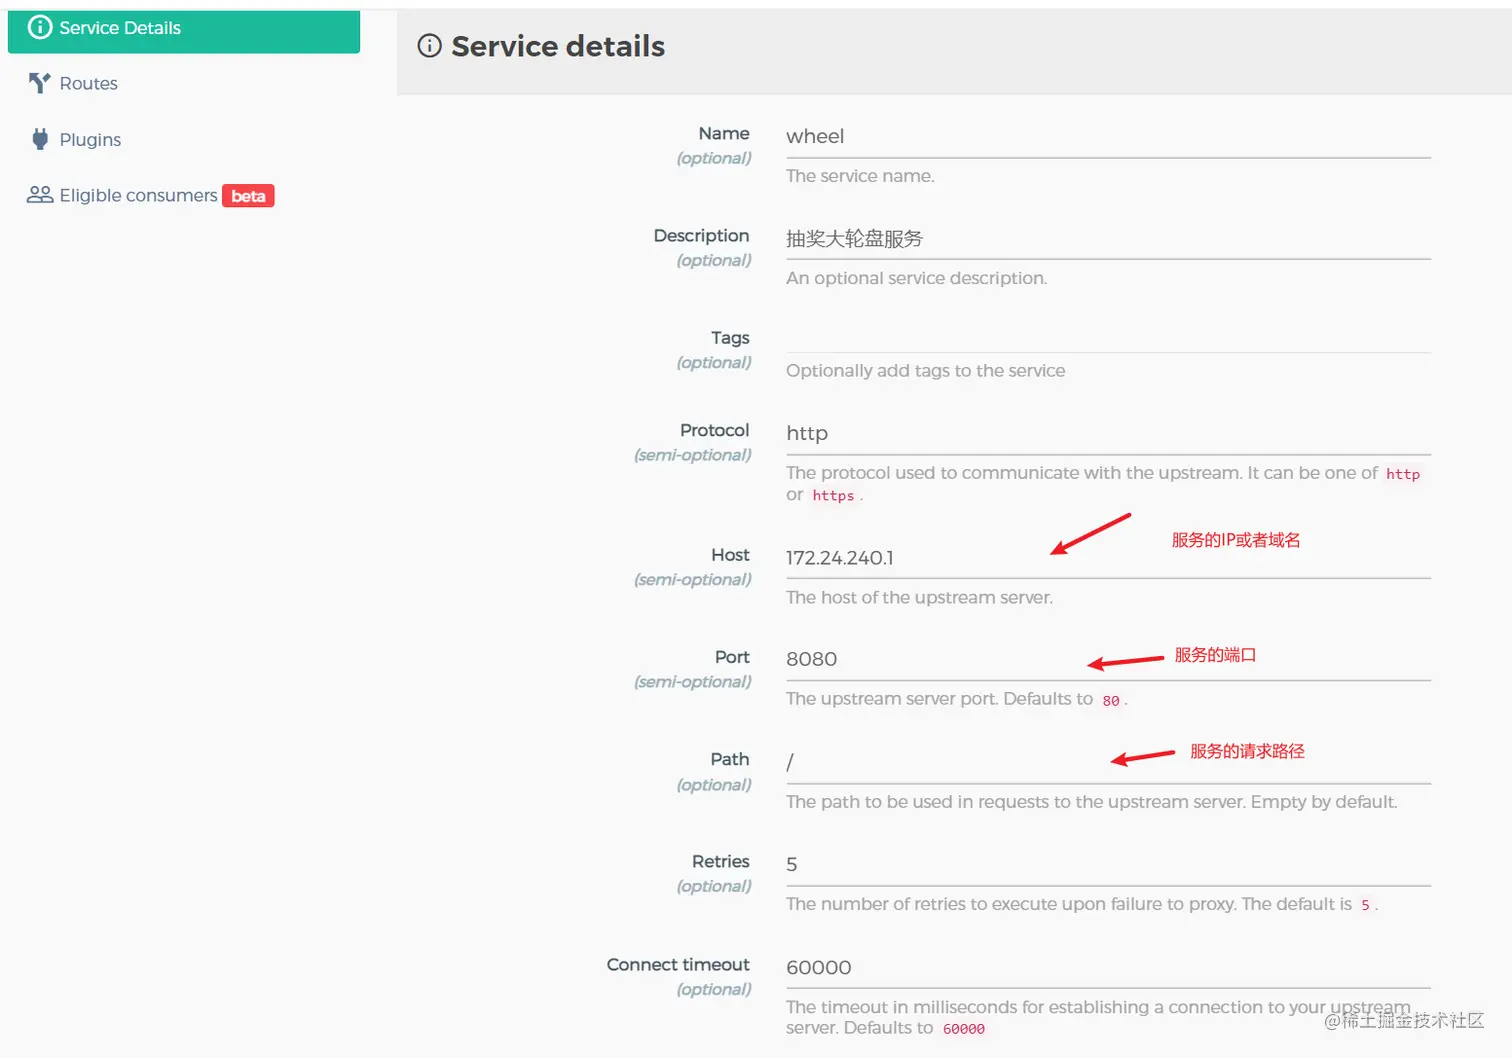This screenshot has height=1058, width=1512.
Task: Click the red '80' default port code
Action: point(1110,701)
